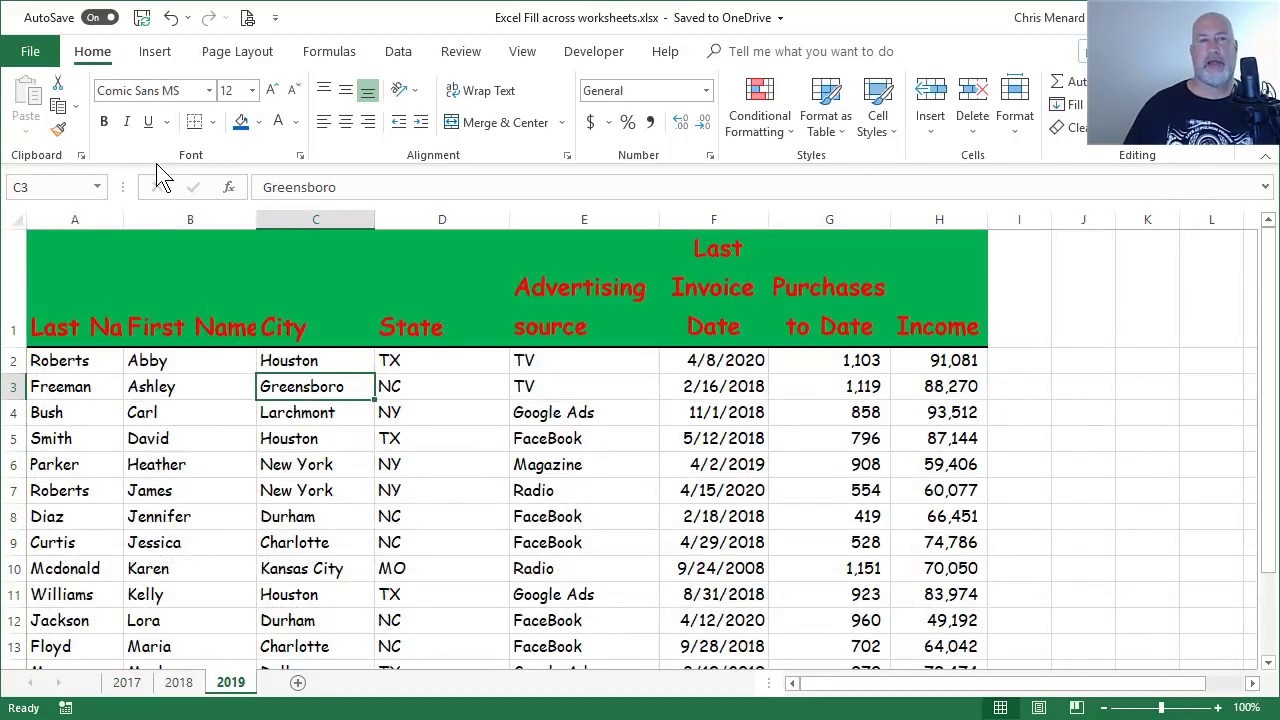Image resolution: width=1280 pixels, height=720 pixels.
Task: Switch to the Formulas ribbon tab
Action: coord(329,51)
